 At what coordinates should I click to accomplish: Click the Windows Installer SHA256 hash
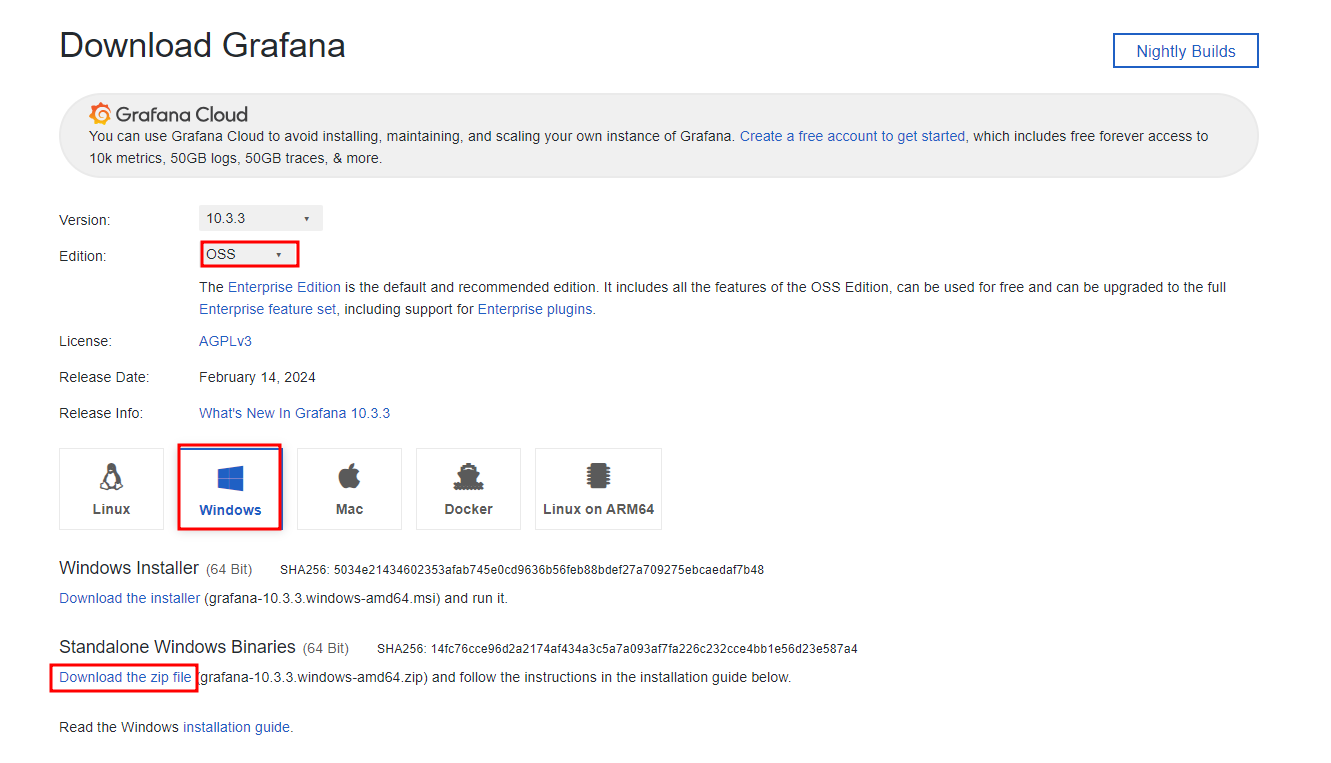point(549,570)
